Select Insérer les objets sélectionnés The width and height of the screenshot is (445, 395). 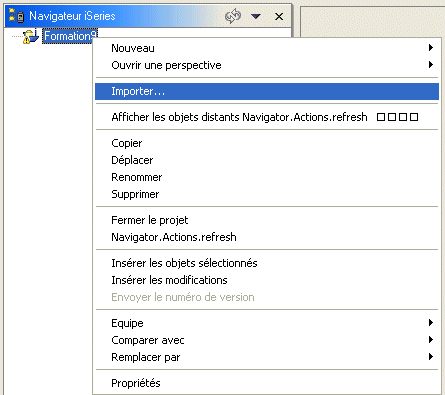pyautogui.click(x=267, y=263)
